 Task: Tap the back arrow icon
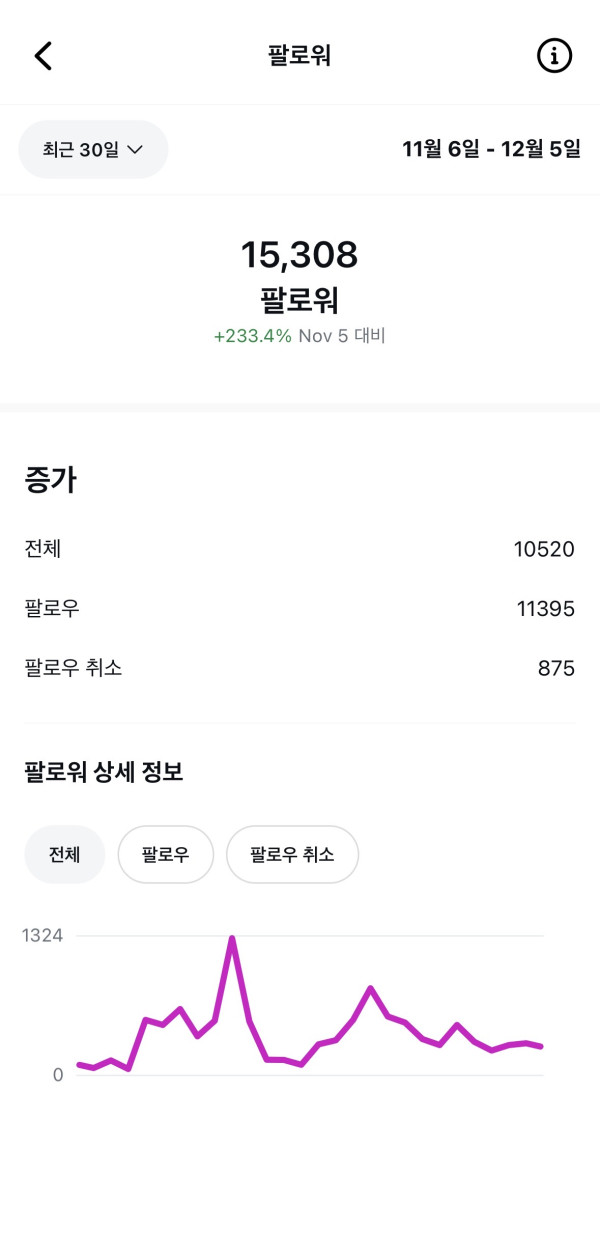[43, 56]
